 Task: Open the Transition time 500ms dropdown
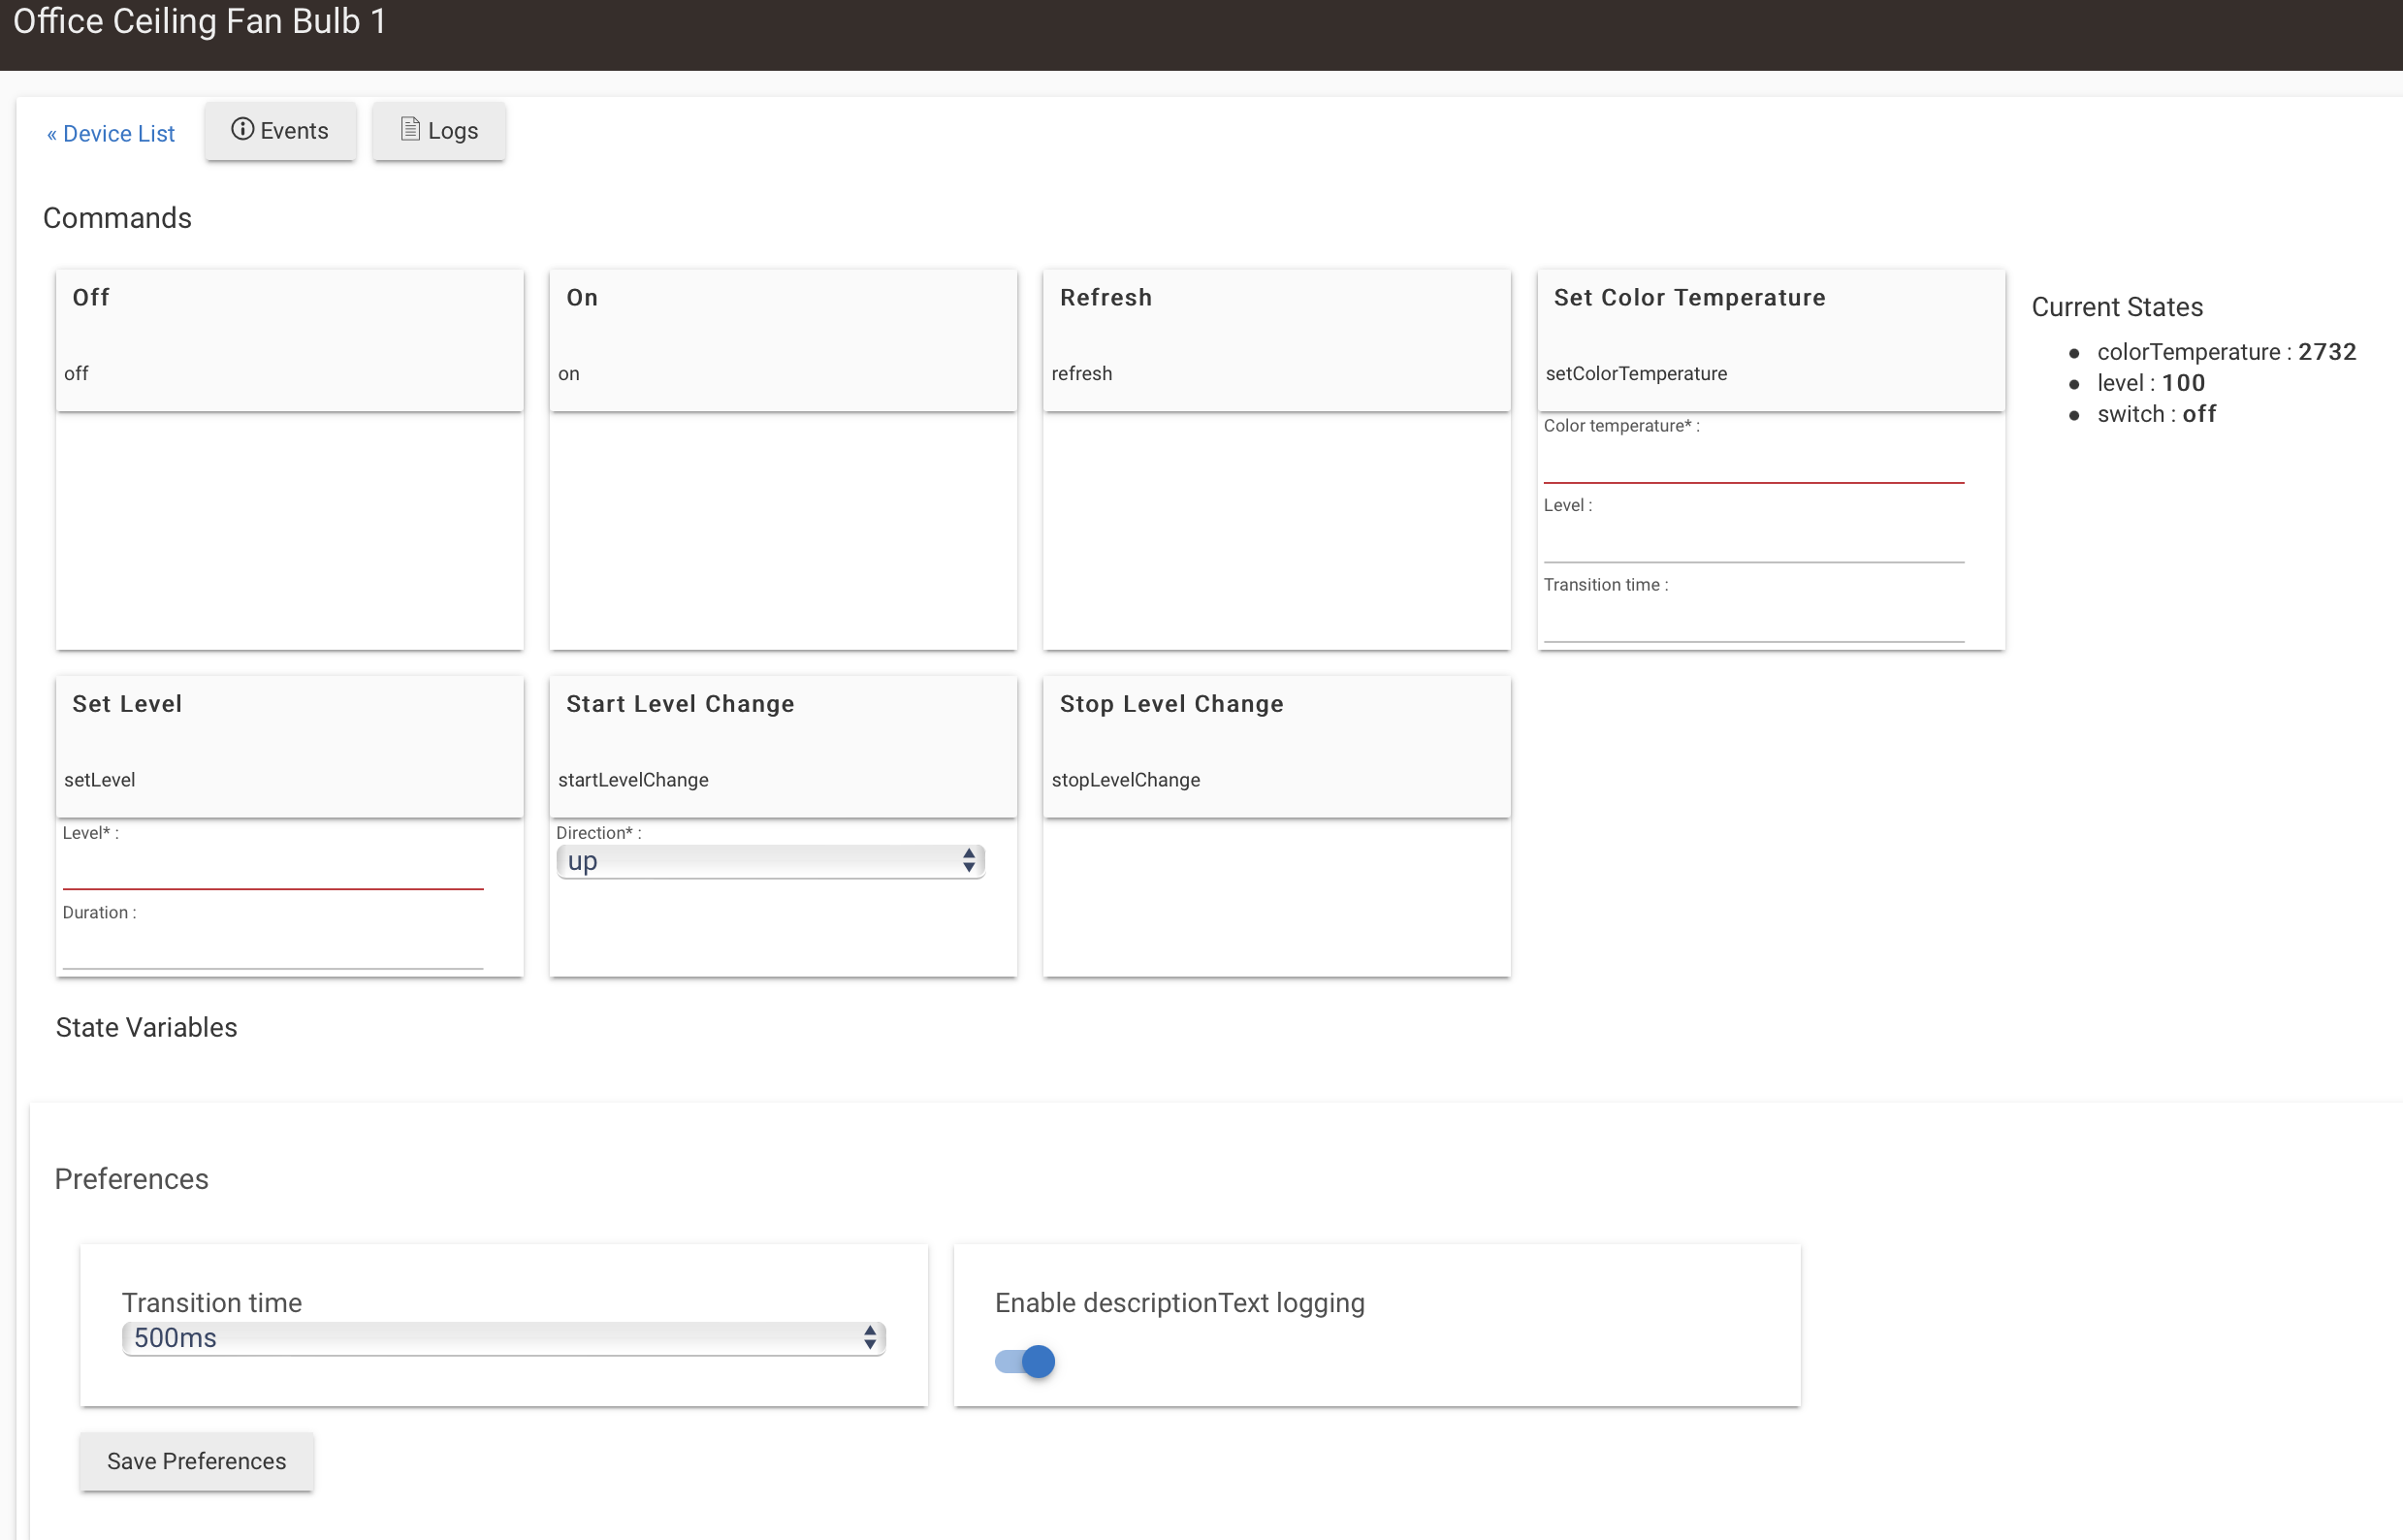coord(503,1338)
